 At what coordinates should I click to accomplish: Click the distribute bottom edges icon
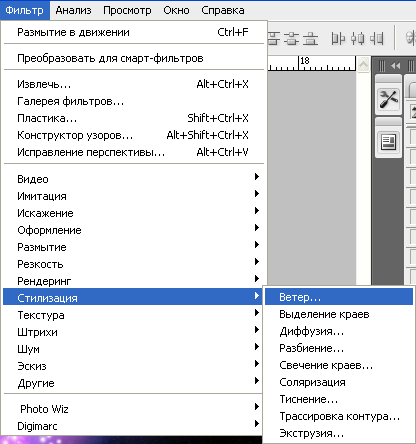311,38
